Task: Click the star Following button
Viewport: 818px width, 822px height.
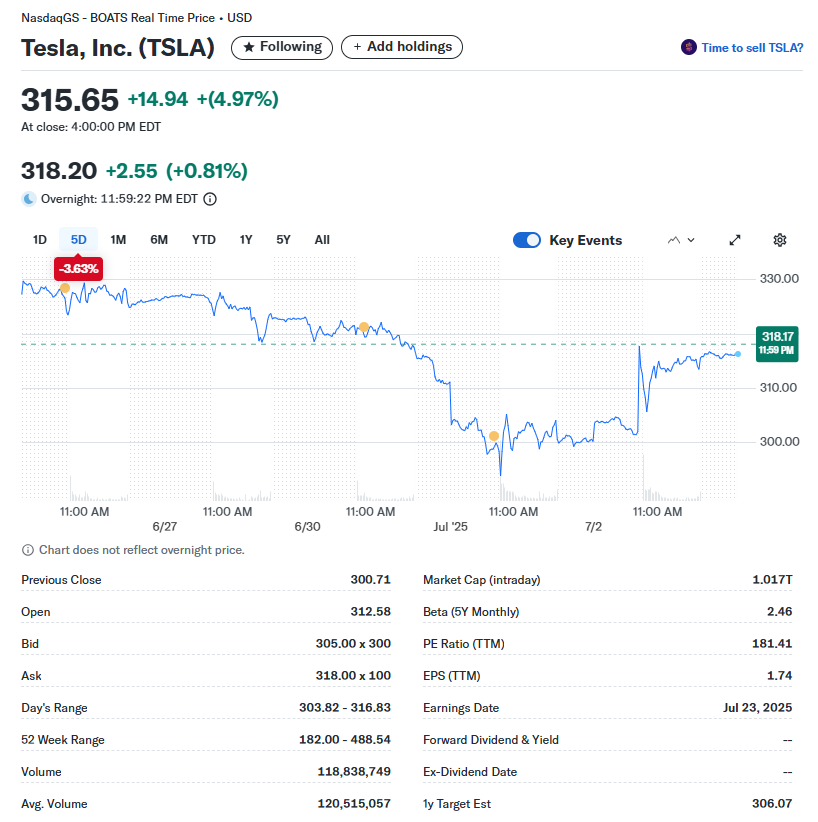Action: 282,47
